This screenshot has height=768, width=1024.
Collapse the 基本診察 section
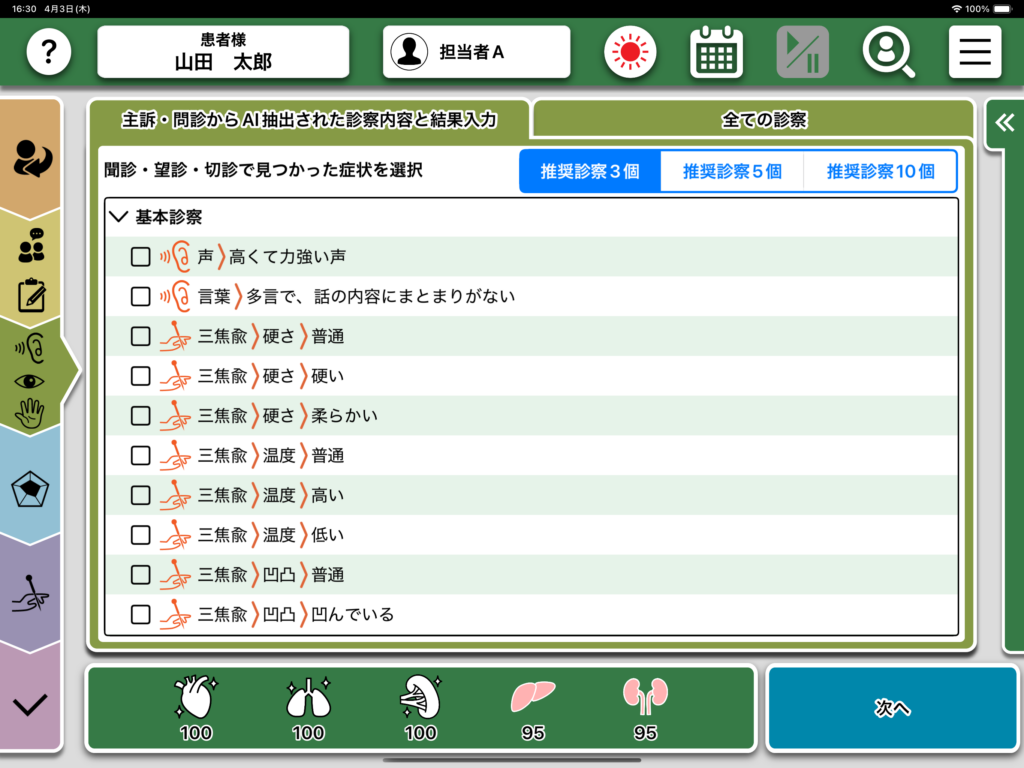120,217
